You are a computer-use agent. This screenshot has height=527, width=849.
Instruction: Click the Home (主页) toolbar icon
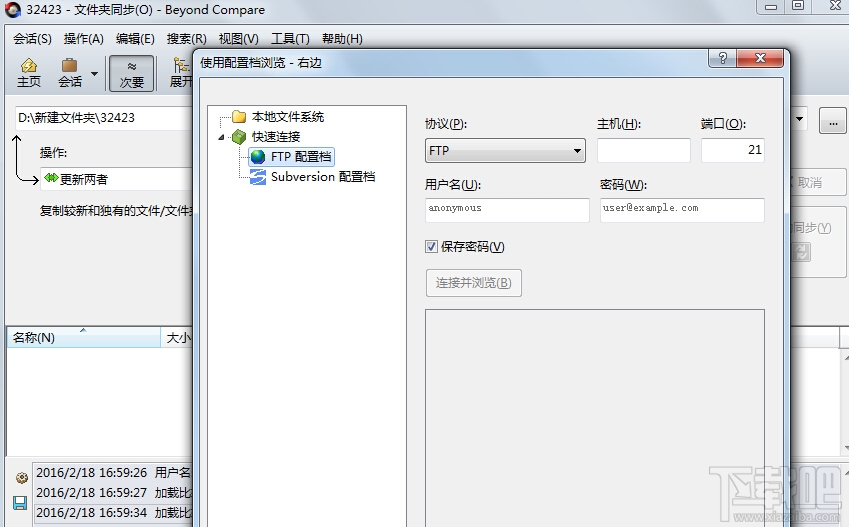click(29, 73)
